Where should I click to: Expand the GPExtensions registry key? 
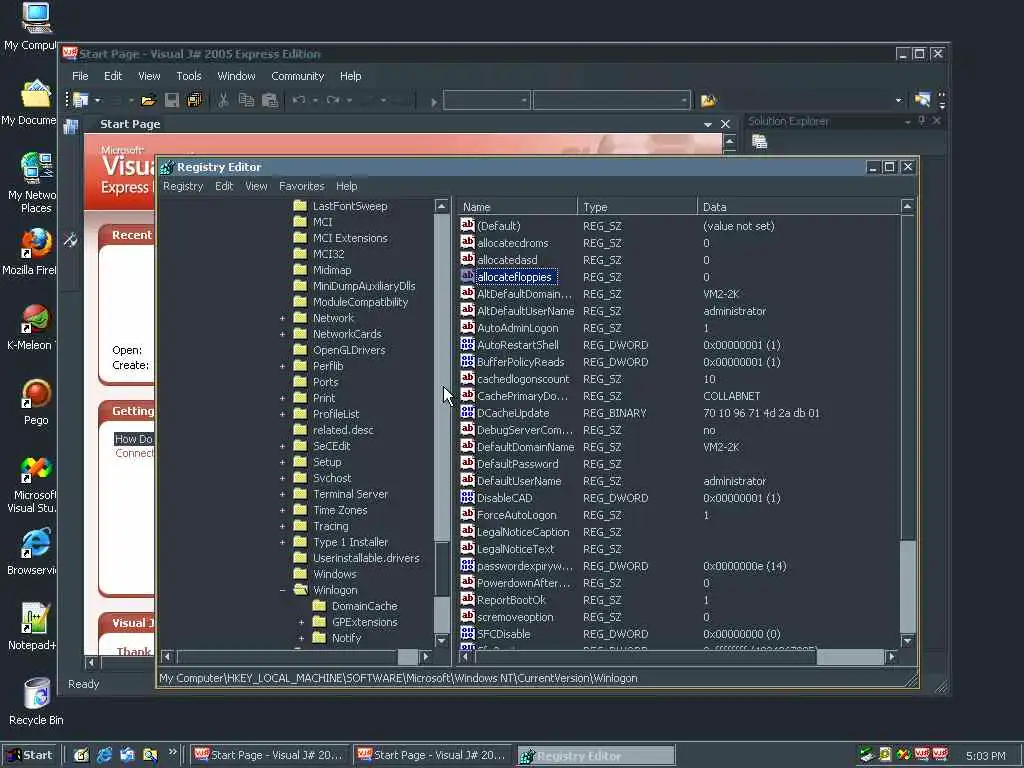click(x=301, y=622)
